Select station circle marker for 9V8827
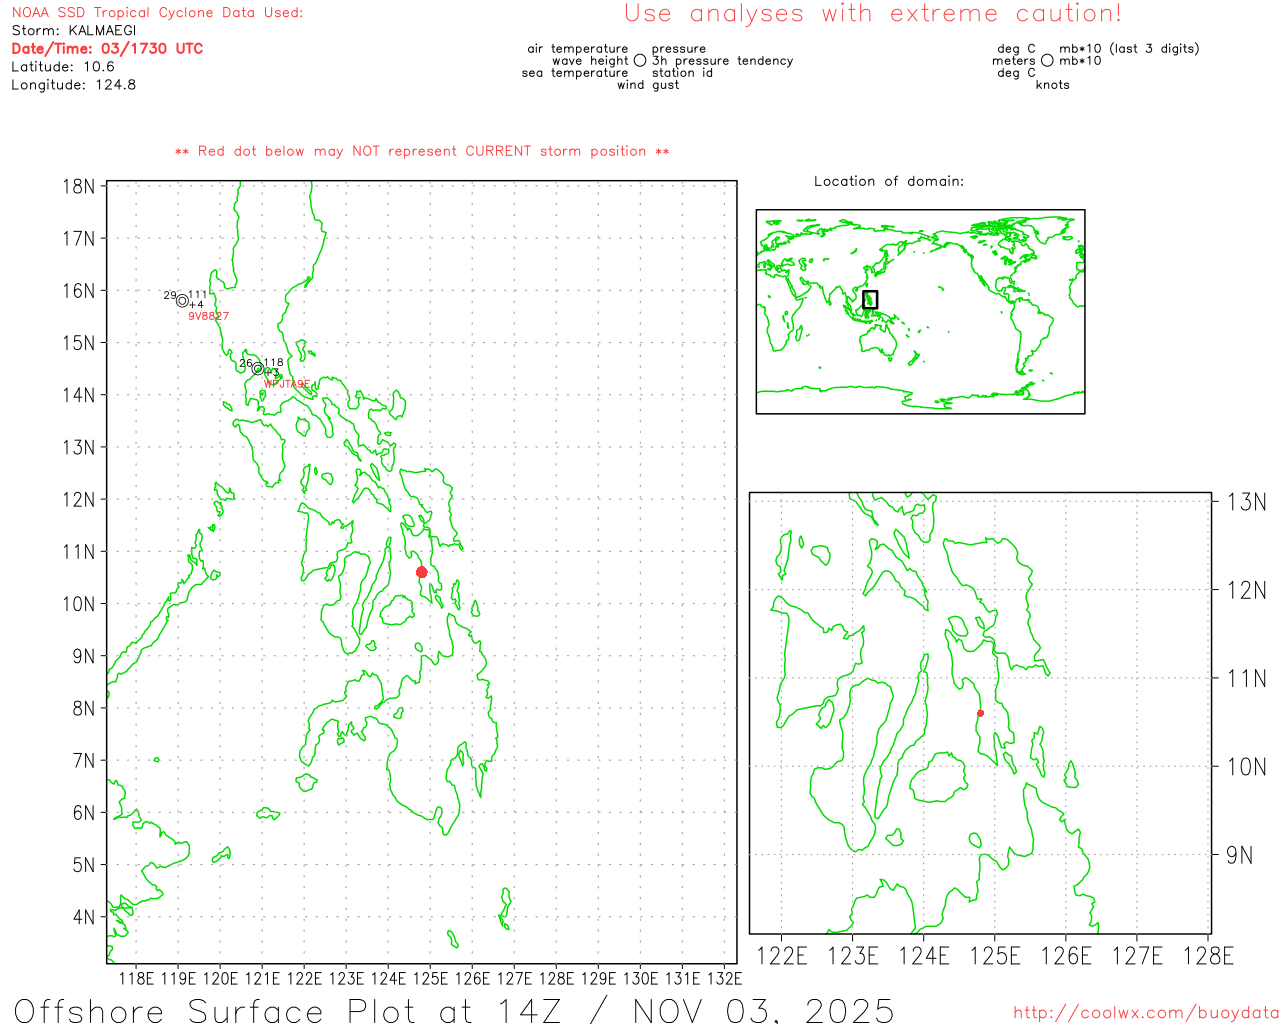The image size is (1280, 1024). pyautogui.click(x=182, y=300)
